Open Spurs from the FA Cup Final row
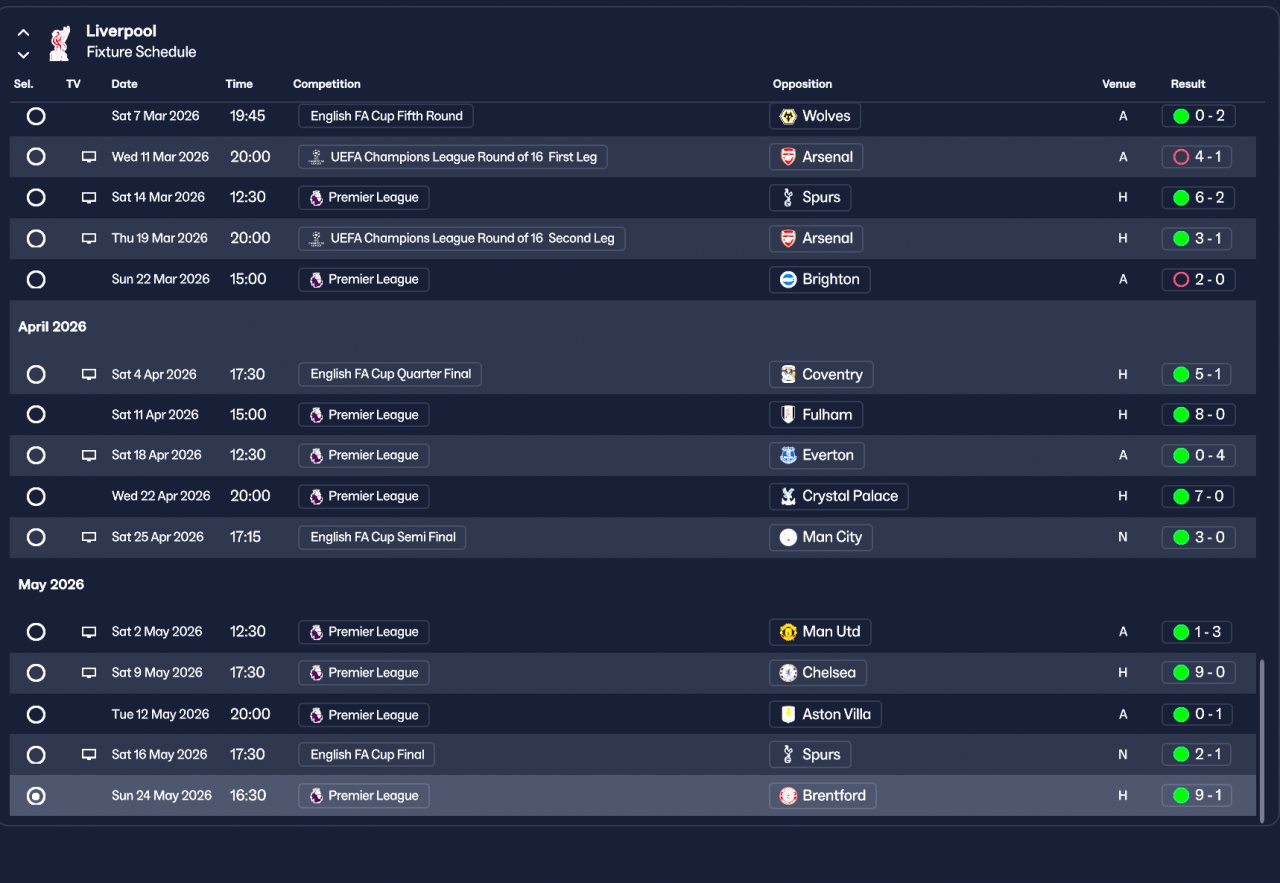The width and height of the screenshot is (1280, 883). point(811,755)
